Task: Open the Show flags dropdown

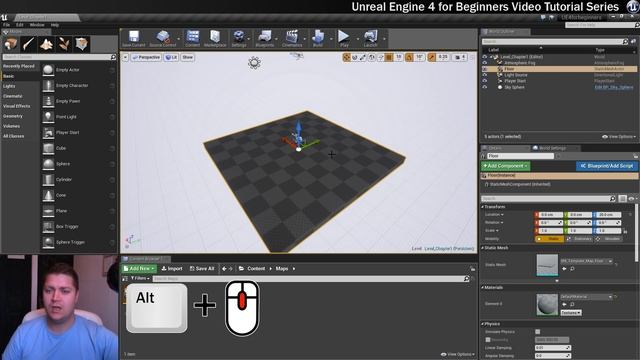Action: point(187,58)
